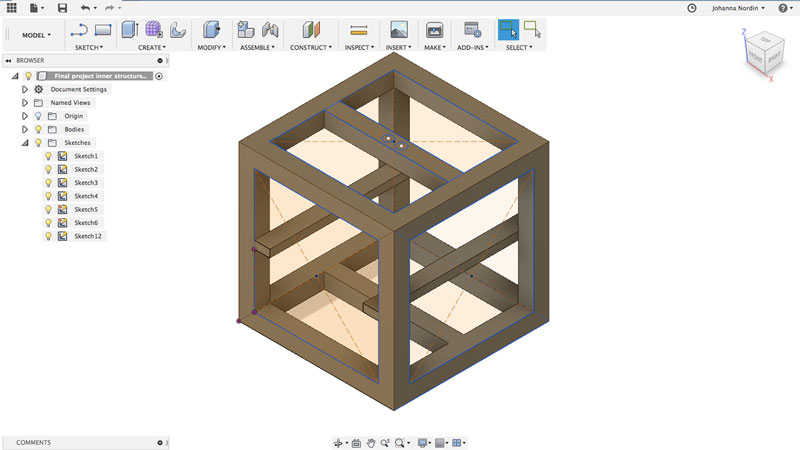Expand the Named Views node
Viewport: 800px width, 450px height.
[24, 103]
